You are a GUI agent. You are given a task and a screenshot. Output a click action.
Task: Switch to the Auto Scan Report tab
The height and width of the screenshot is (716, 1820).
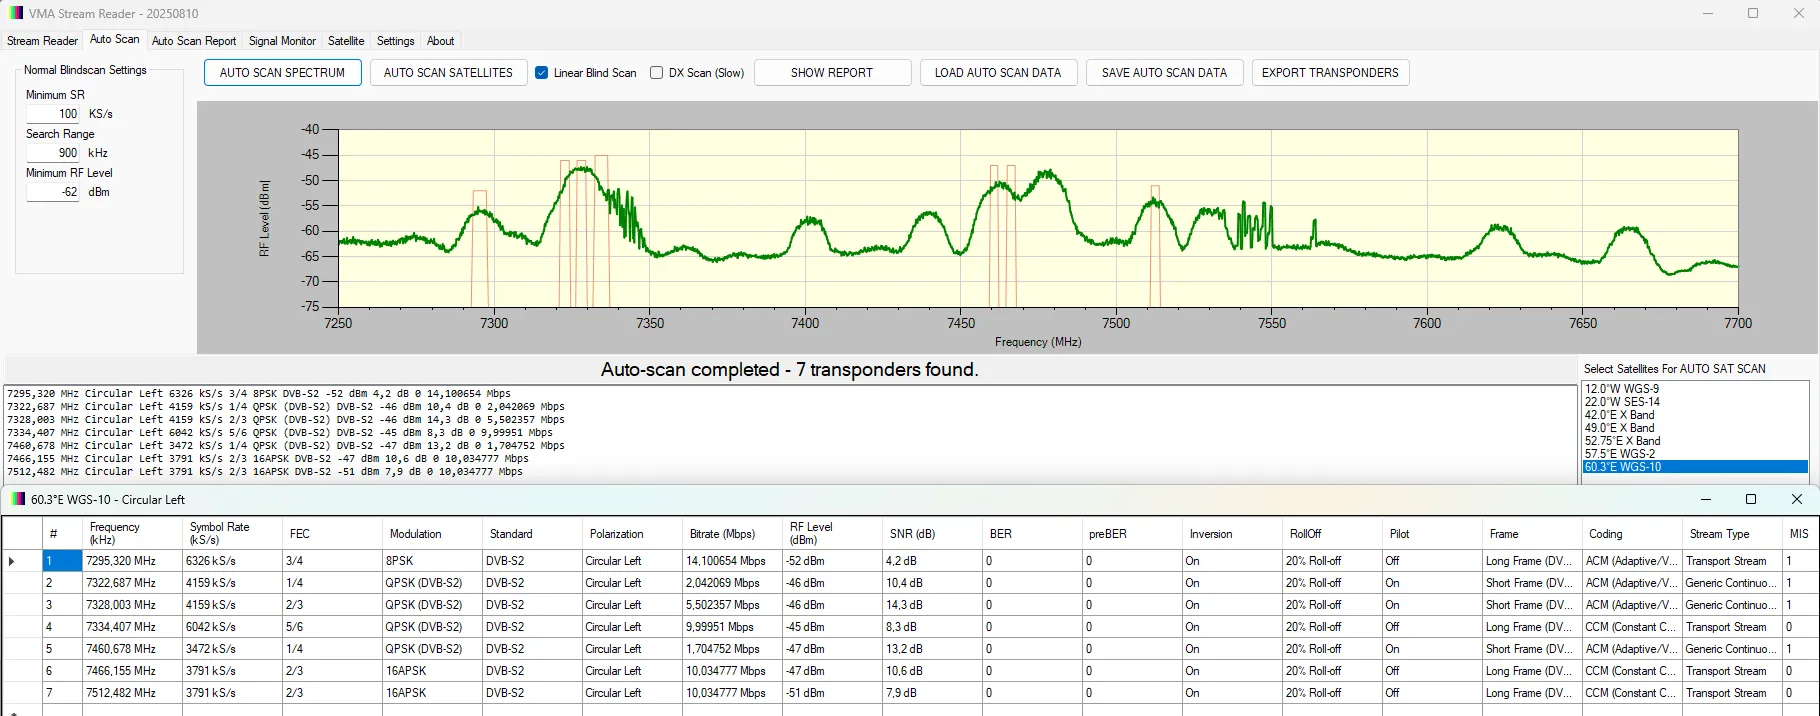tap(194, 41)
